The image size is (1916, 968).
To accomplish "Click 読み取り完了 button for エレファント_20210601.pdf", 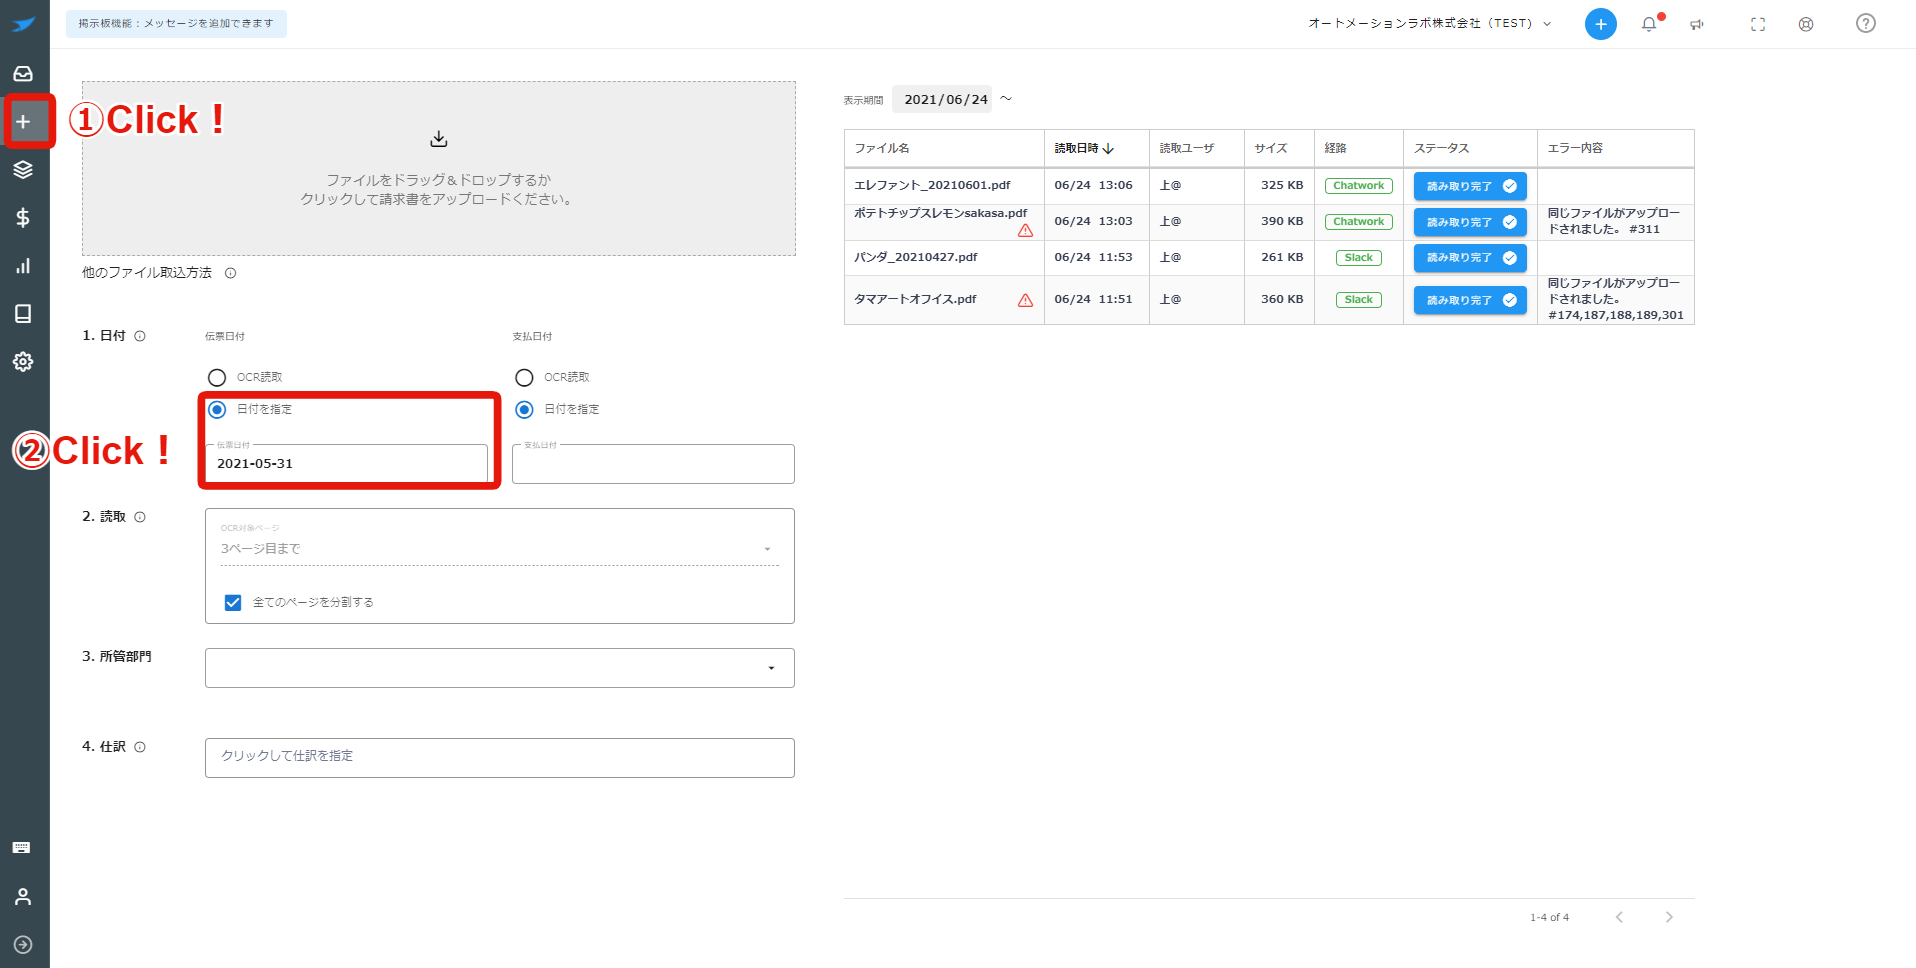I will tap(1470, 186).
